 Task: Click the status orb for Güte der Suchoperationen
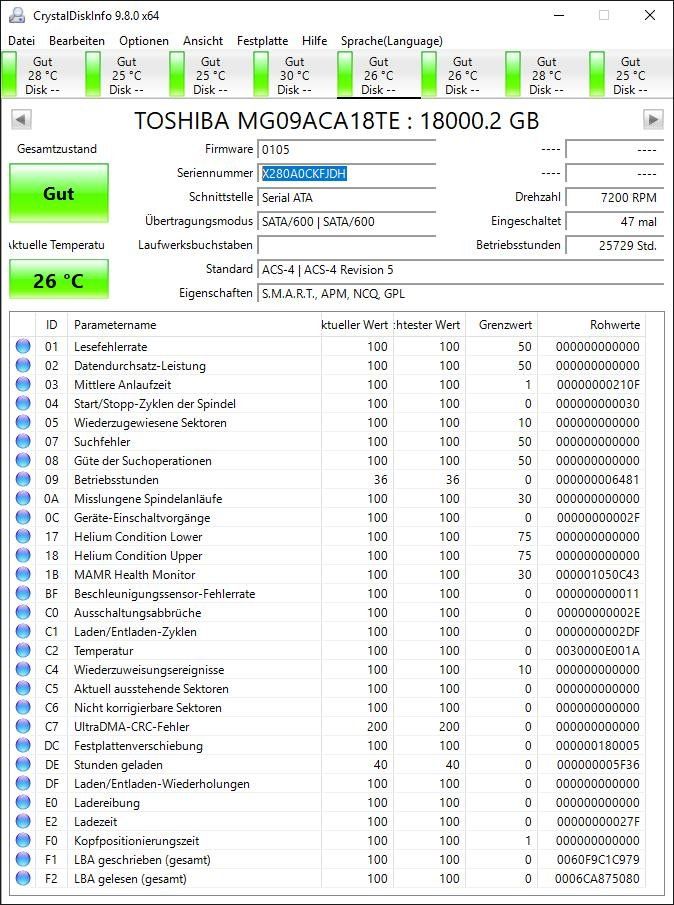(23, 461)
